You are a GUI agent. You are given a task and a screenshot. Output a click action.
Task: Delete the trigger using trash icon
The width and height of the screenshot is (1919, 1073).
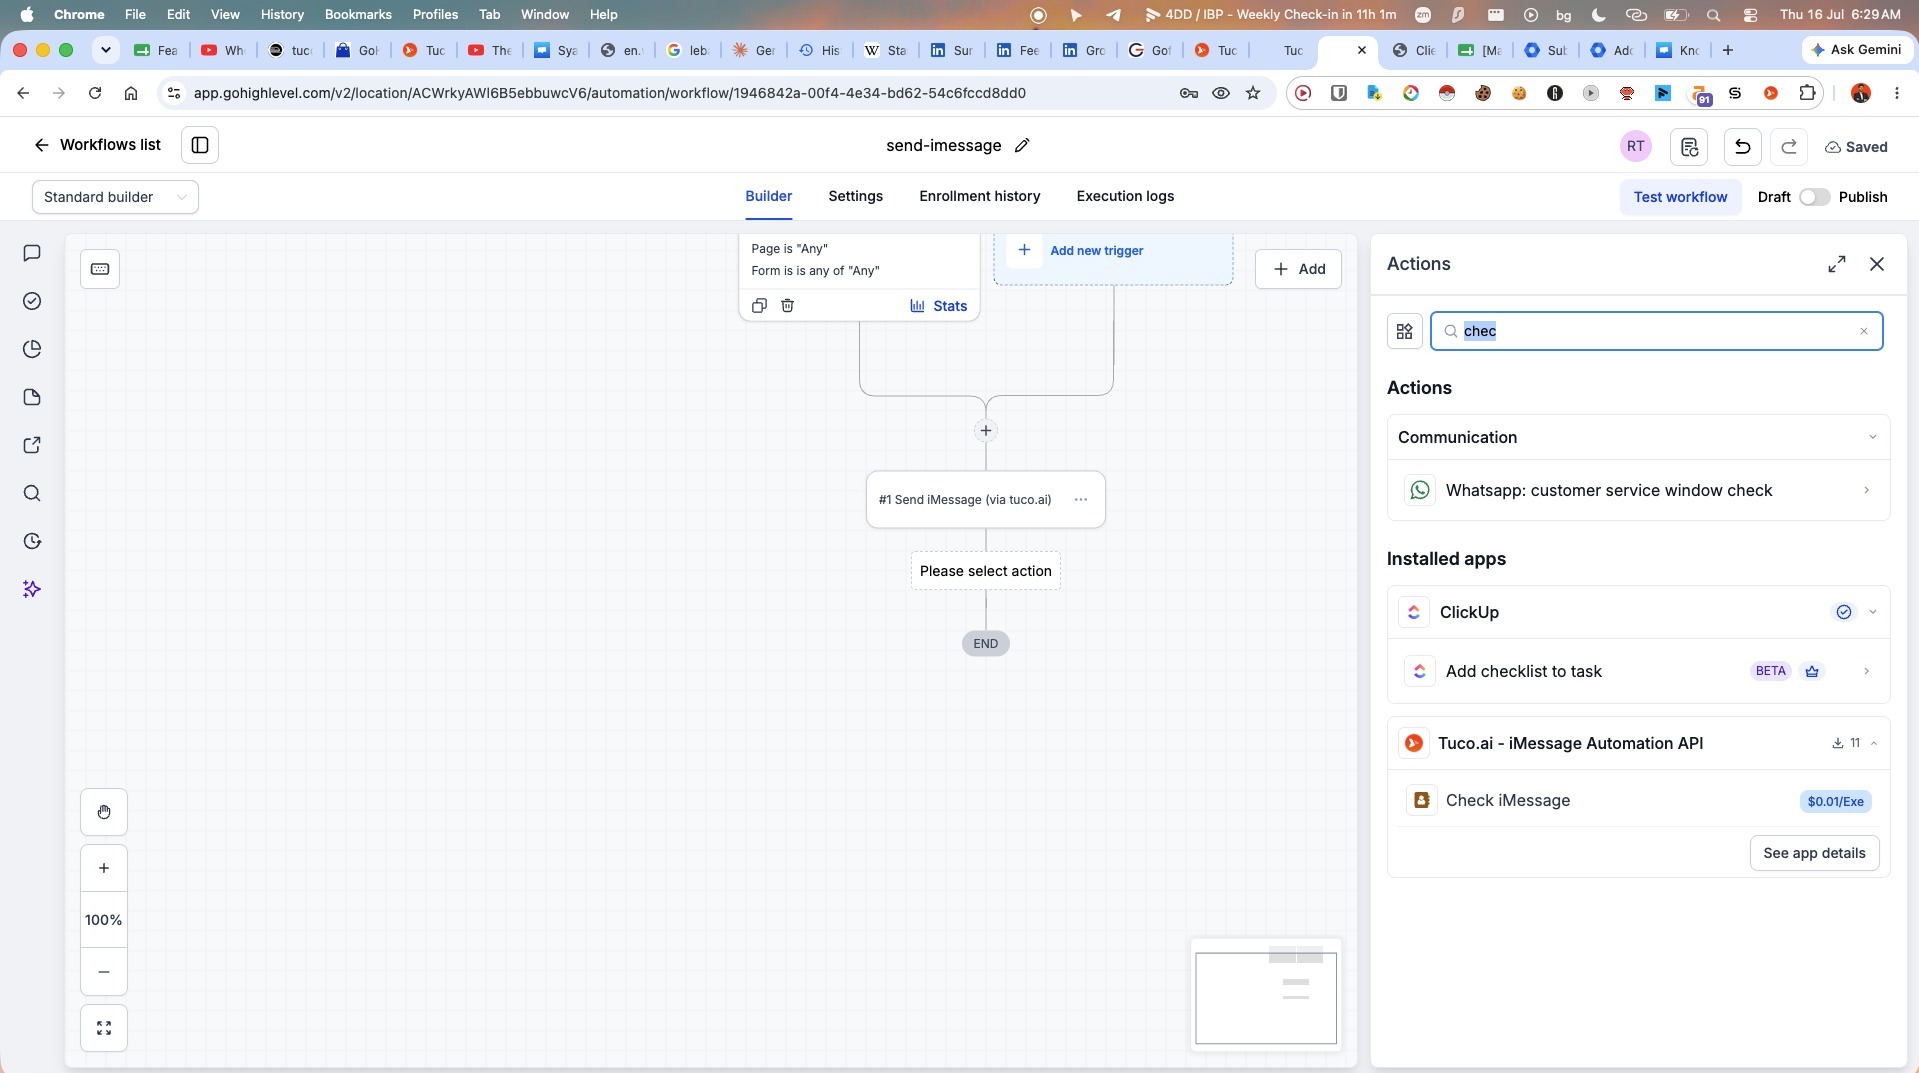(x=787, y=305)
